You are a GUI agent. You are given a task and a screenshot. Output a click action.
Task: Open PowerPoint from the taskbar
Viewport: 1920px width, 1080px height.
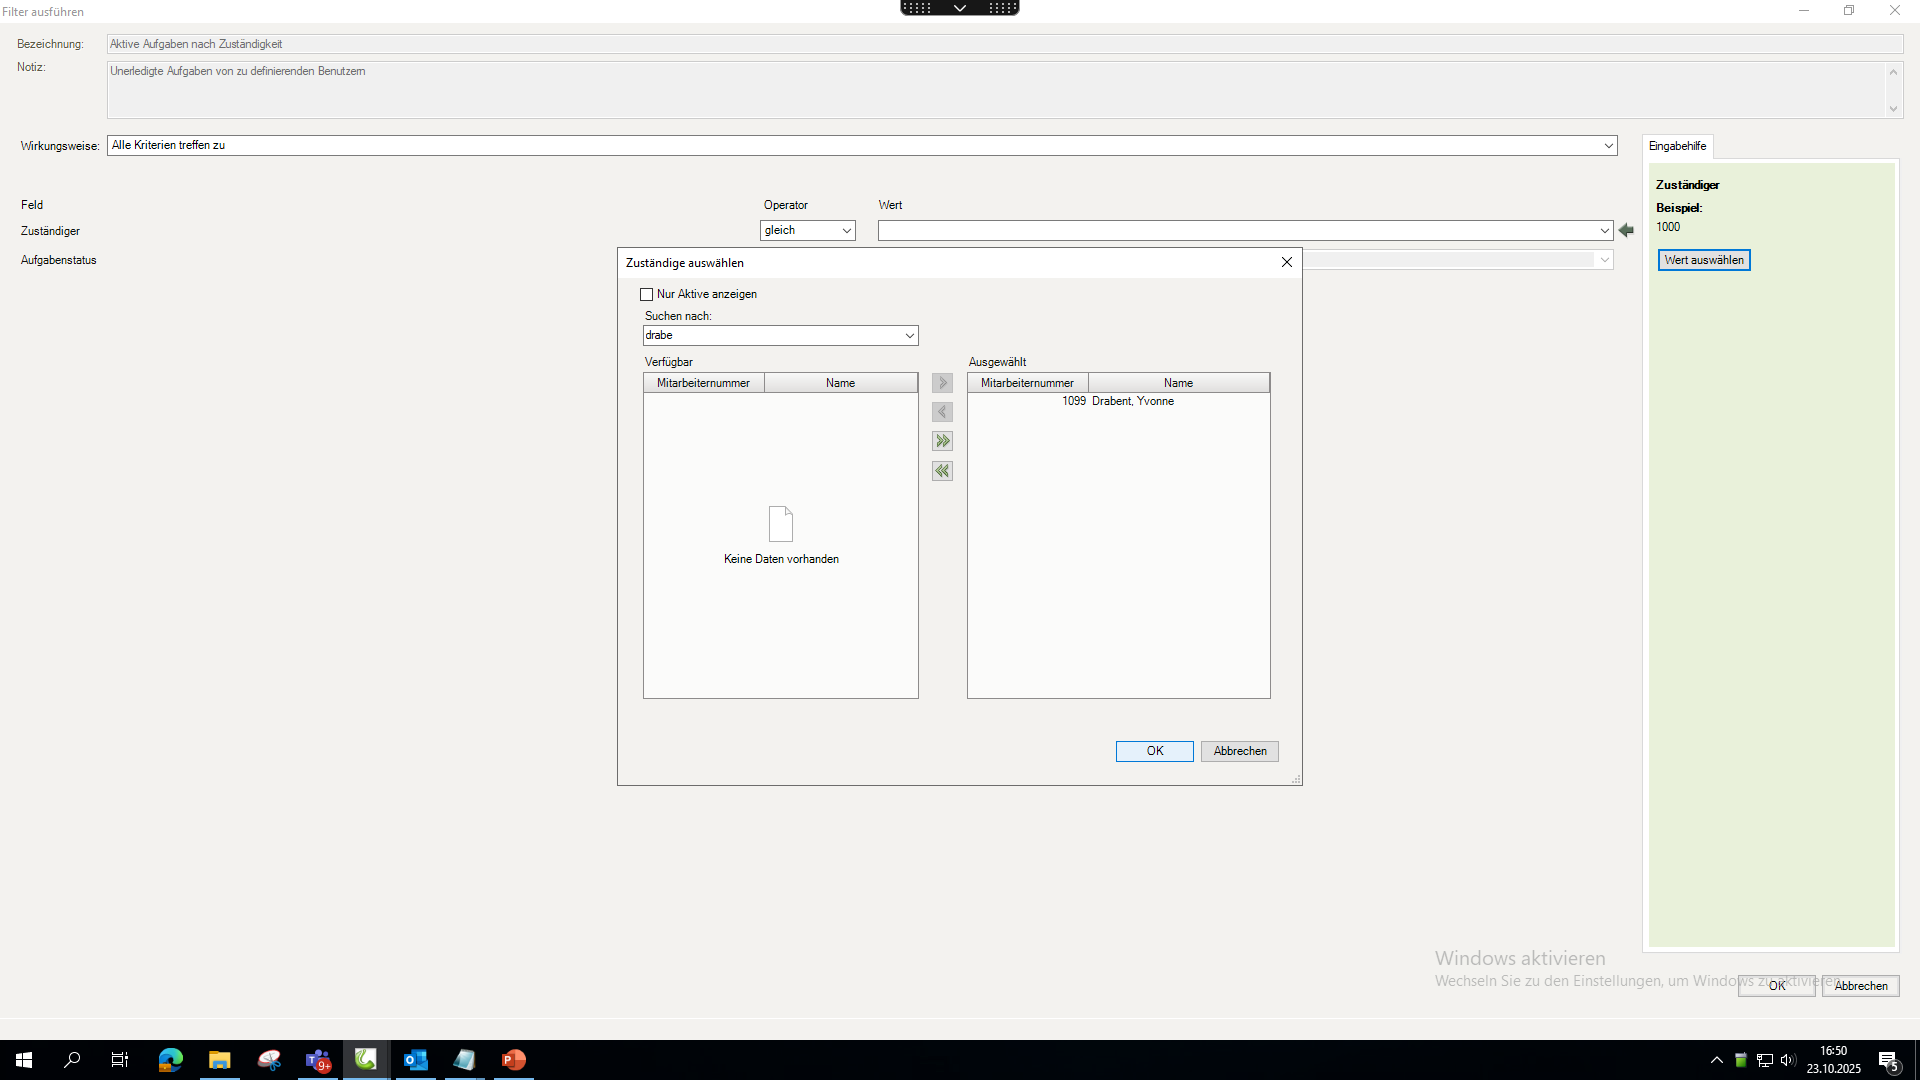[514, 1060]
